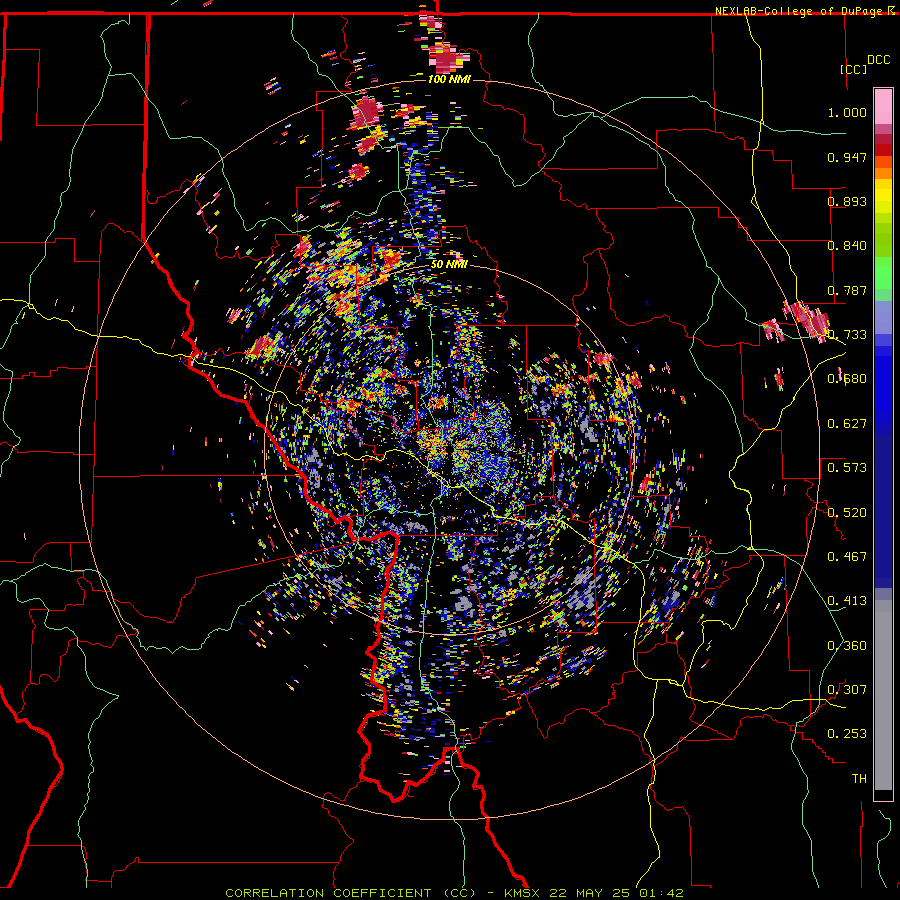This screenshot has width=900, height=900.
Task: Click the 1.000 scale value
Action: pyautogui.click(x=847, y=112)
